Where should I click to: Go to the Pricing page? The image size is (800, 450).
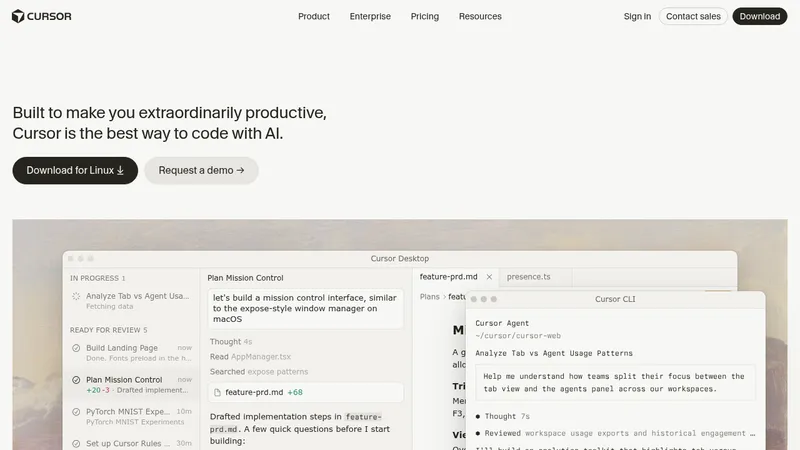pos(424,16)
